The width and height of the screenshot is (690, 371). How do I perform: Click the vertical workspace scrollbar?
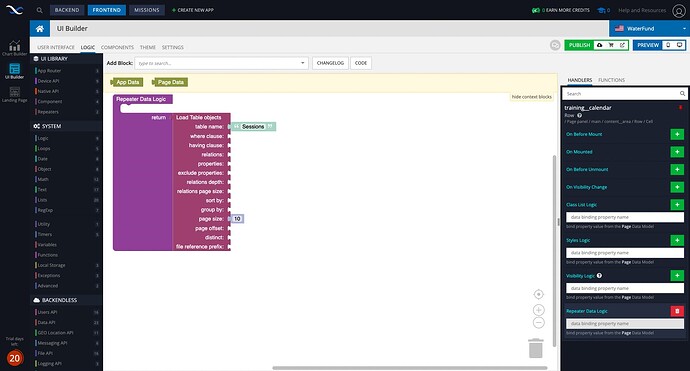tap(554, 251)
